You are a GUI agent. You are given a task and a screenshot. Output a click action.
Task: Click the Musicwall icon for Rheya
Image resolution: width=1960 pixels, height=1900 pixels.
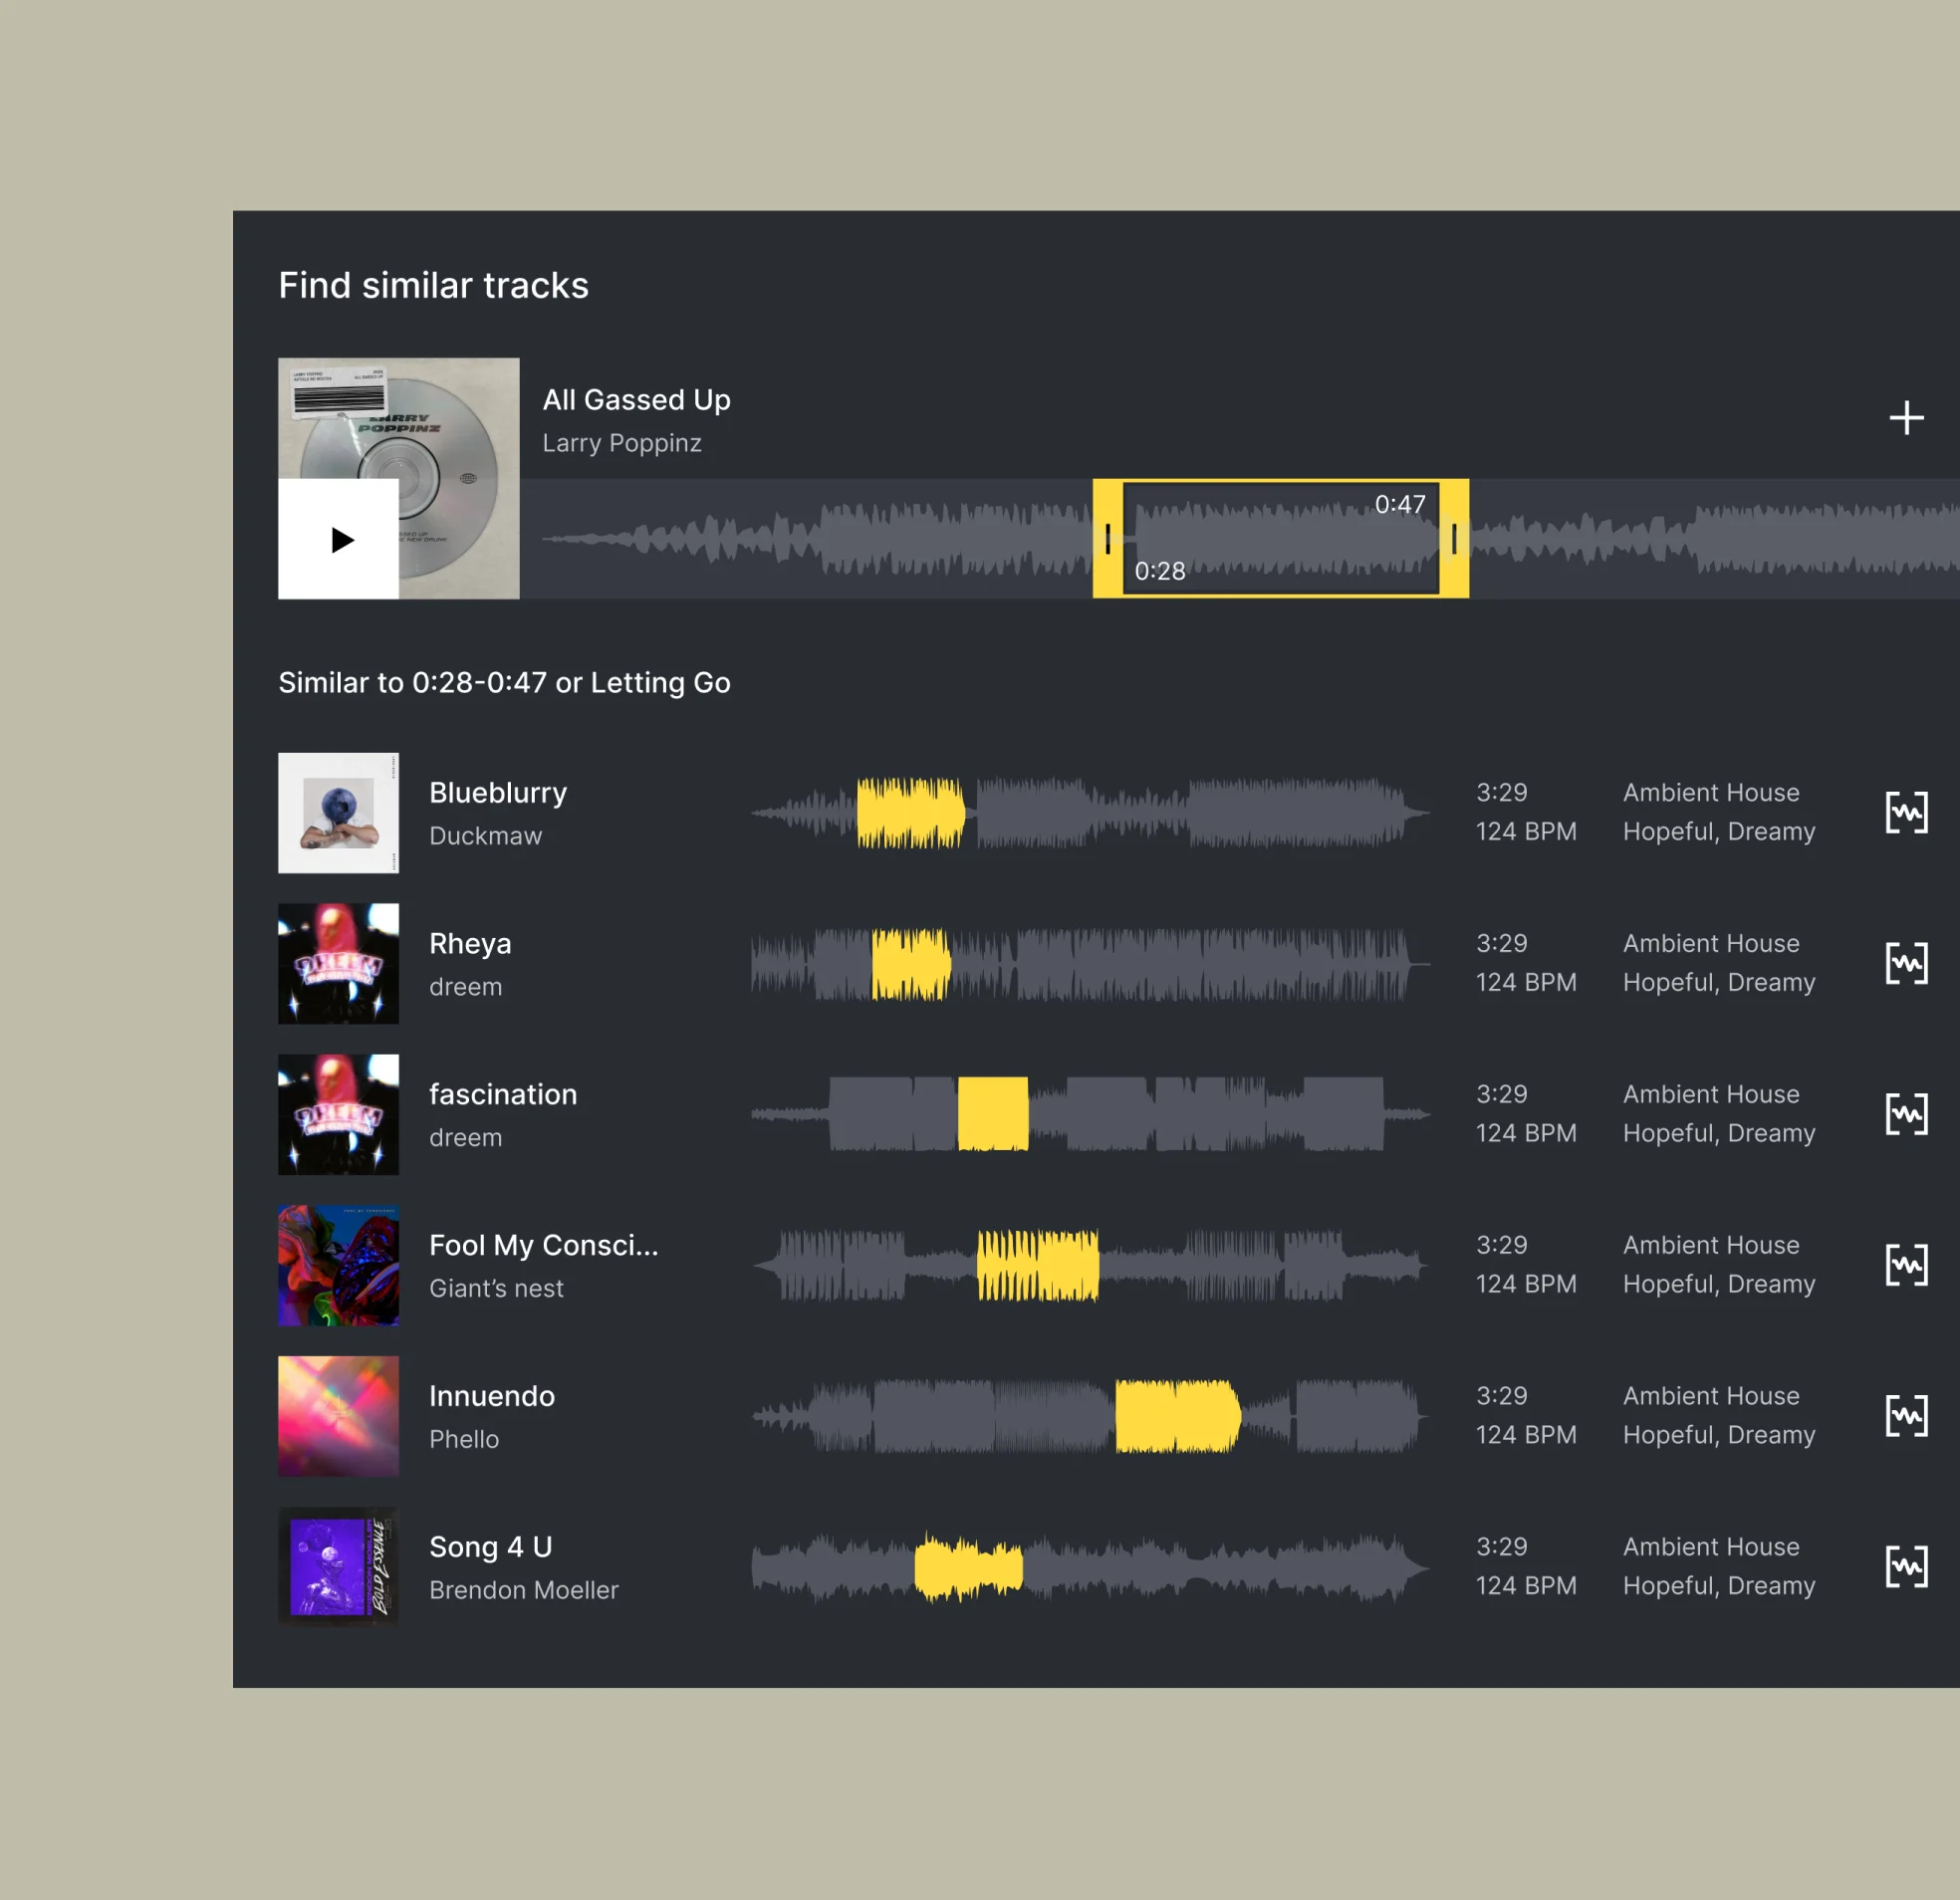click(1906, 964)
